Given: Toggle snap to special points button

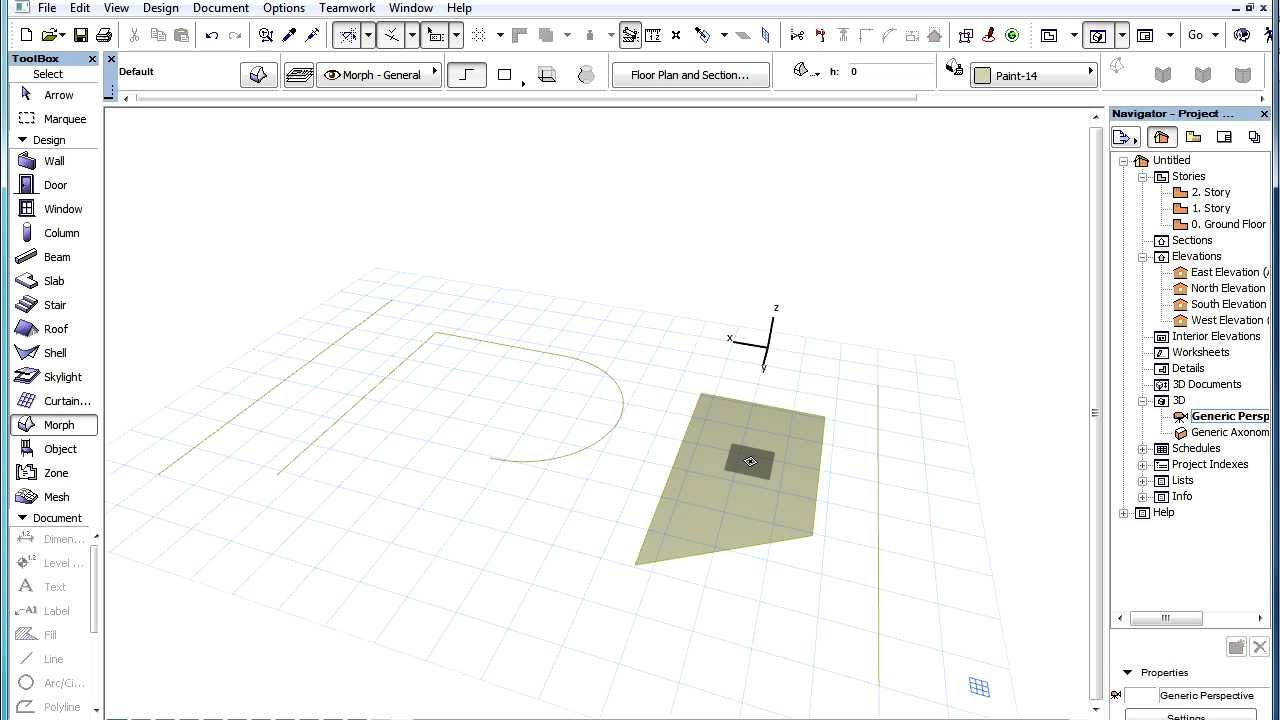Looking at the screenshot, I should pyautogui.click(x=391, y=35).
